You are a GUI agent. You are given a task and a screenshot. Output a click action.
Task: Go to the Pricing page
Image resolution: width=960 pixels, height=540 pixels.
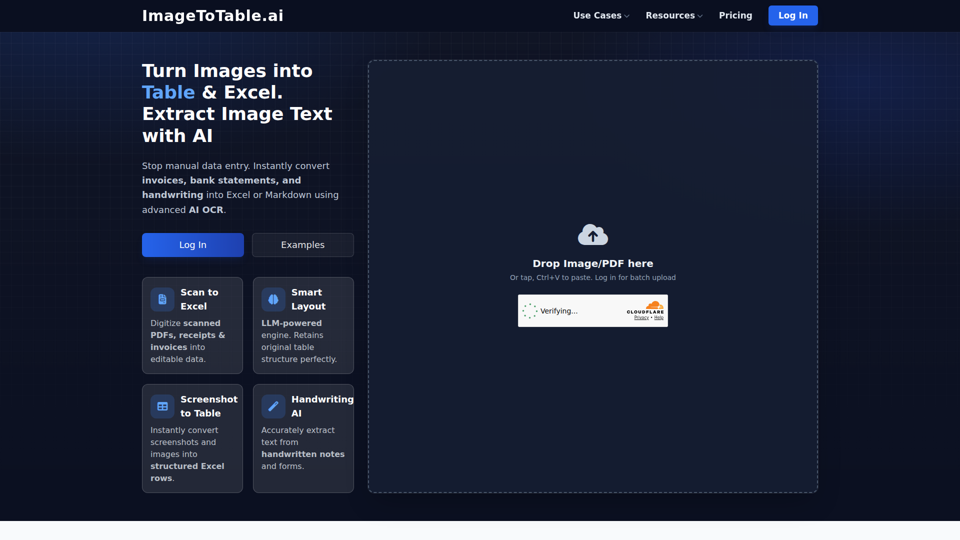click(735, 15)
